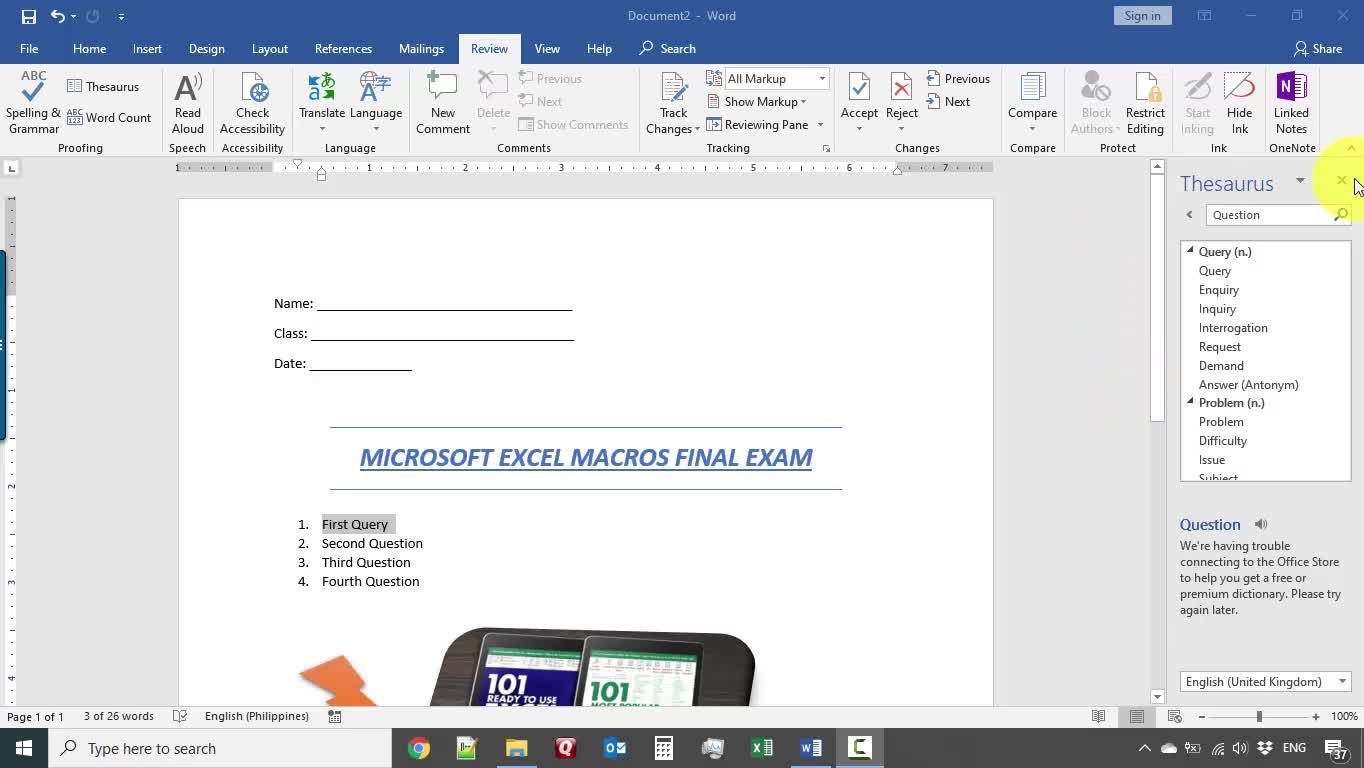Select the synonym Interrogation
1364x768 pixels.
[x=1233, y=328]
